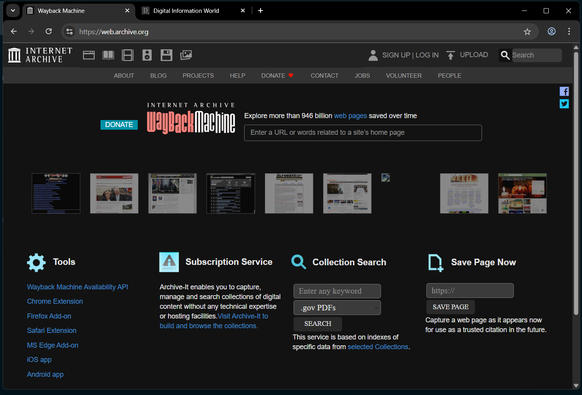Open the BLOG menu item
This screenshot has width=582, height=395.
(158, 76)
